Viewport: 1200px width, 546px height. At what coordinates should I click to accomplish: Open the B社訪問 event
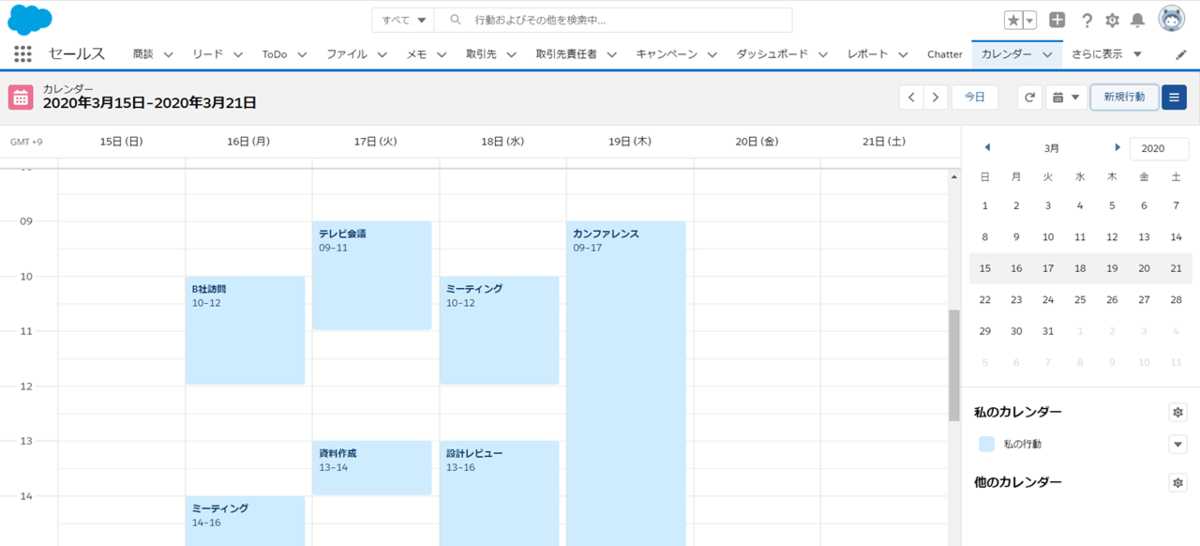[245, 330]
